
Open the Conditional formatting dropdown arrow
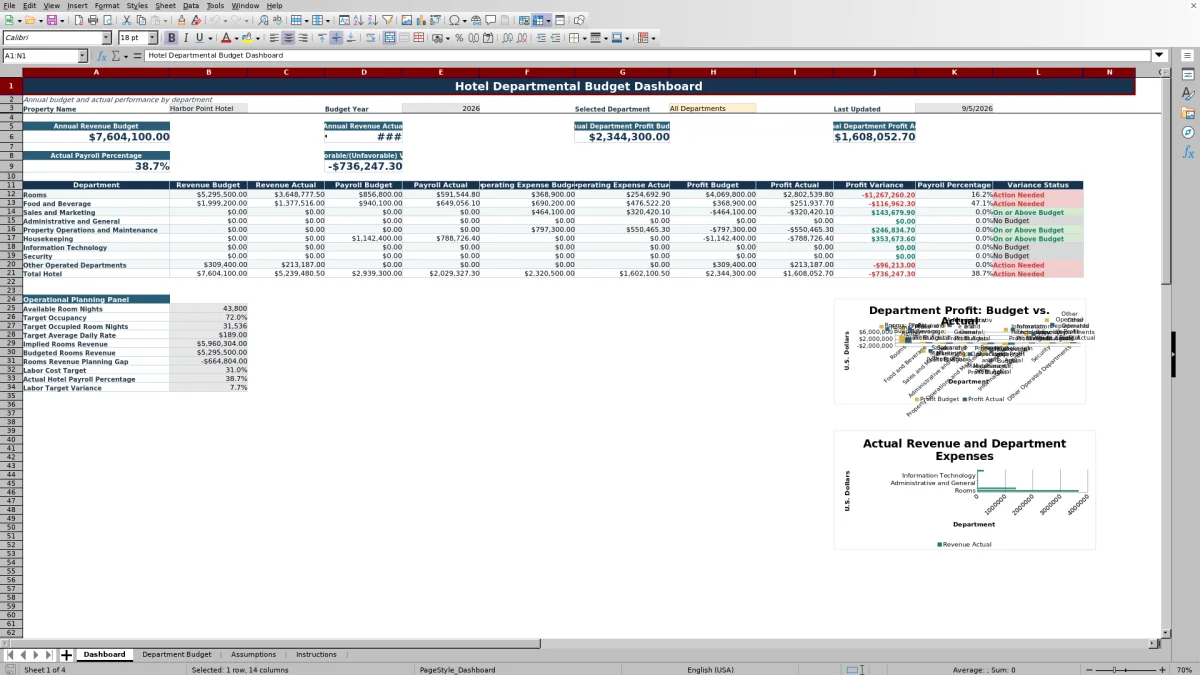coord(654,38)
